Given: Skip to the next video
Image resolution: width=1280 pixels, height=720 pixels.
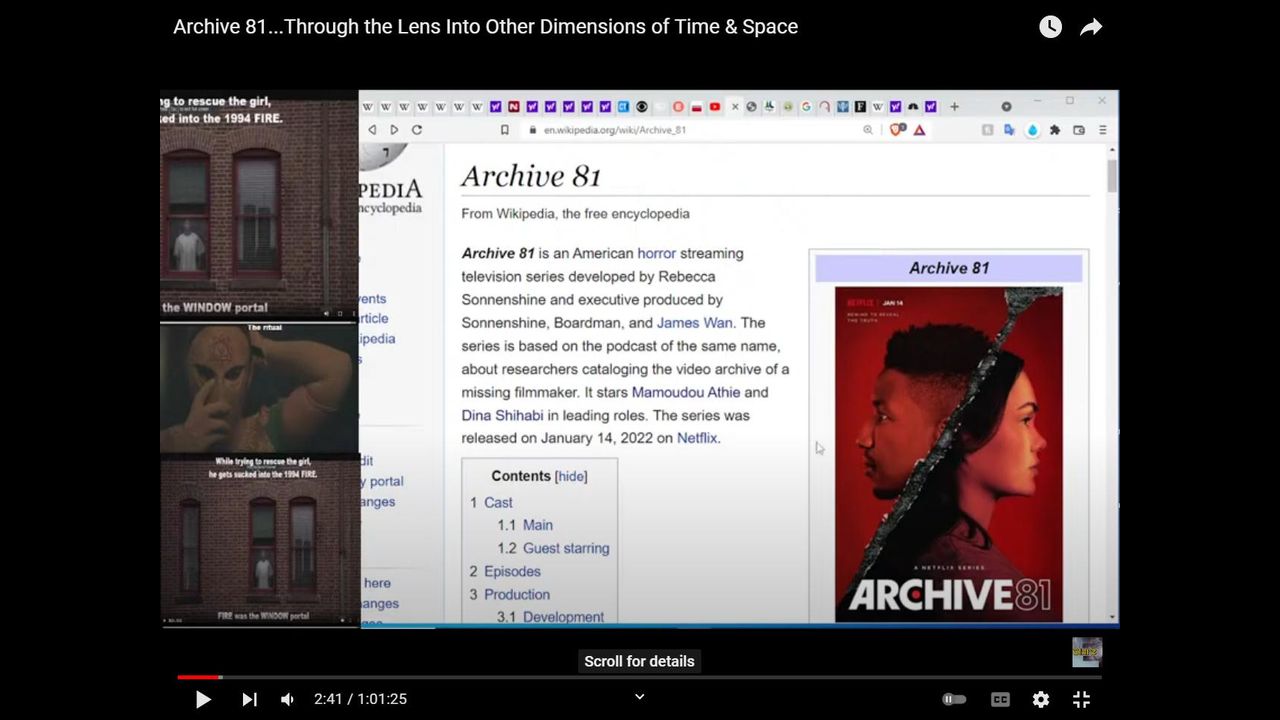Looking at the screenshot, I should pos(249,700).
